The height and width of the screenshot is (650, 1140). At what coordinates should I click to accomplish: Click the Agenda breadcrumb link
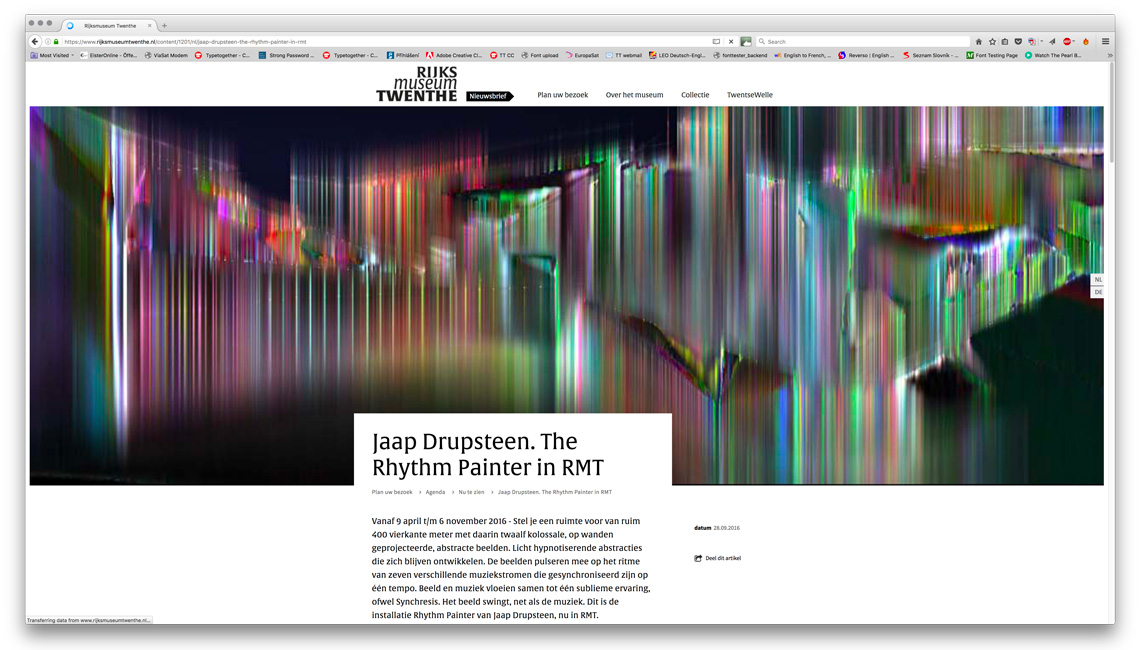tap(435, 492)
